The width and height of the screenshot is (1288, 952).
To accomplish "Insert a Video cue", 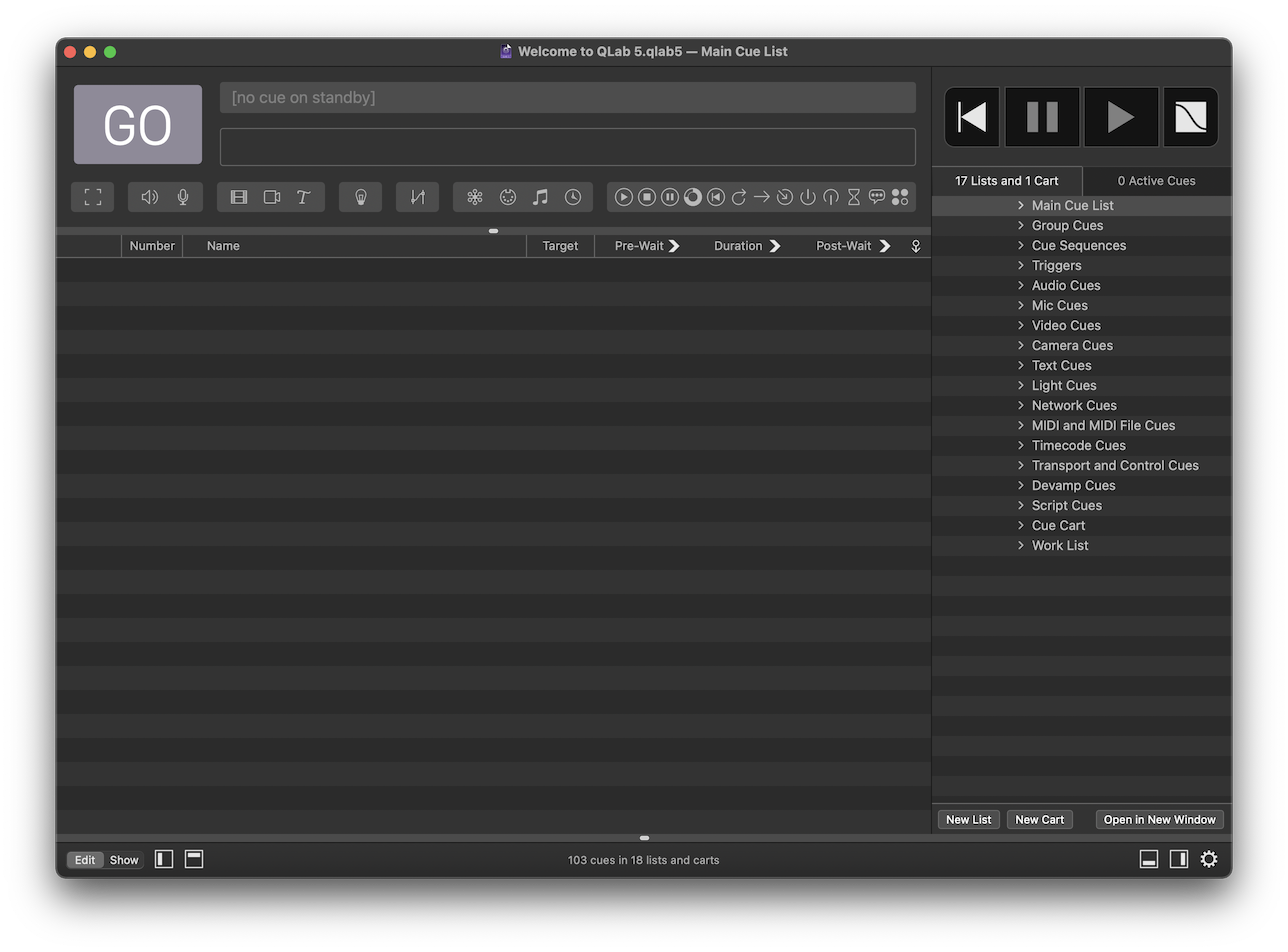I will tap(238, 197).
